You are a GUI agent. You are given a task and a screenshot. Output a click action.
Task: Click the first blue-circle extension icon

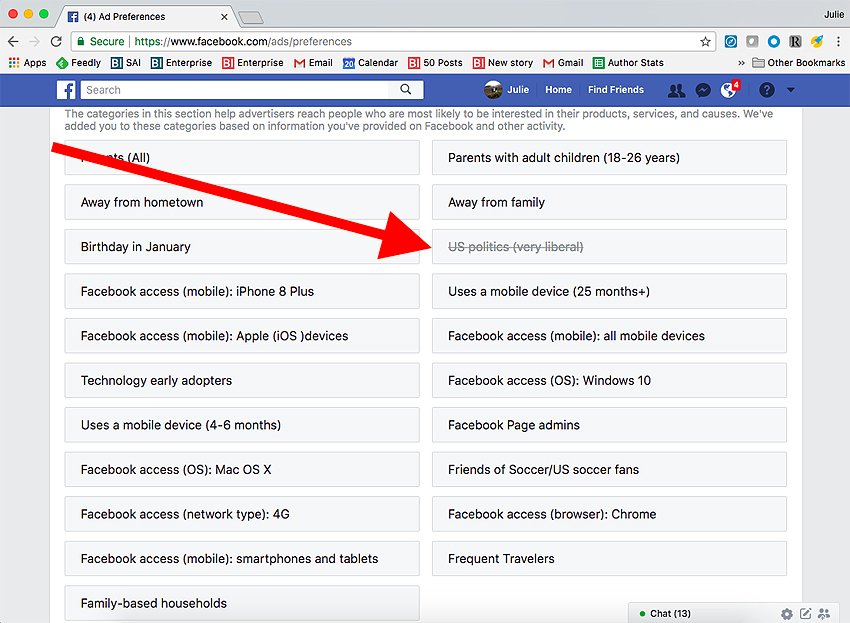coord(731,42)
